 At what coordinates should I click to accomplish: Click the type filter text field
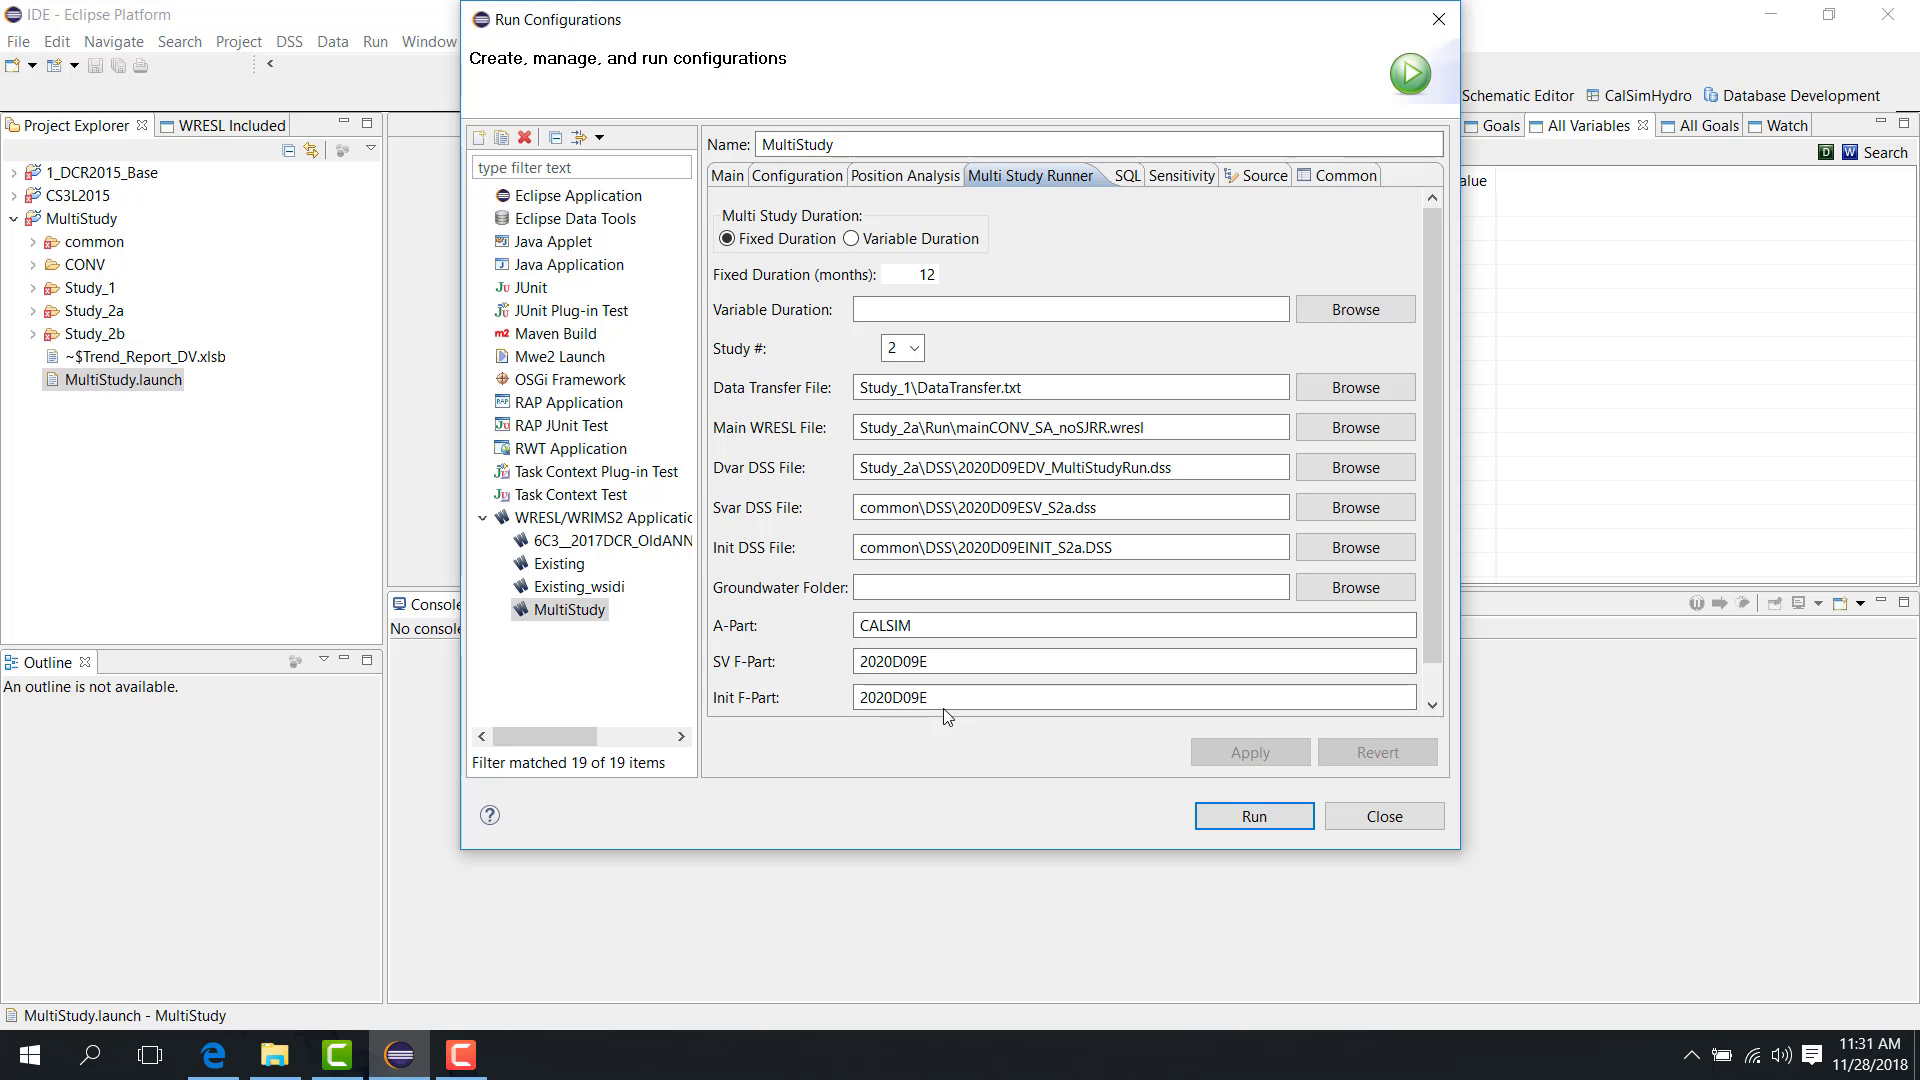tap(581, 167)
